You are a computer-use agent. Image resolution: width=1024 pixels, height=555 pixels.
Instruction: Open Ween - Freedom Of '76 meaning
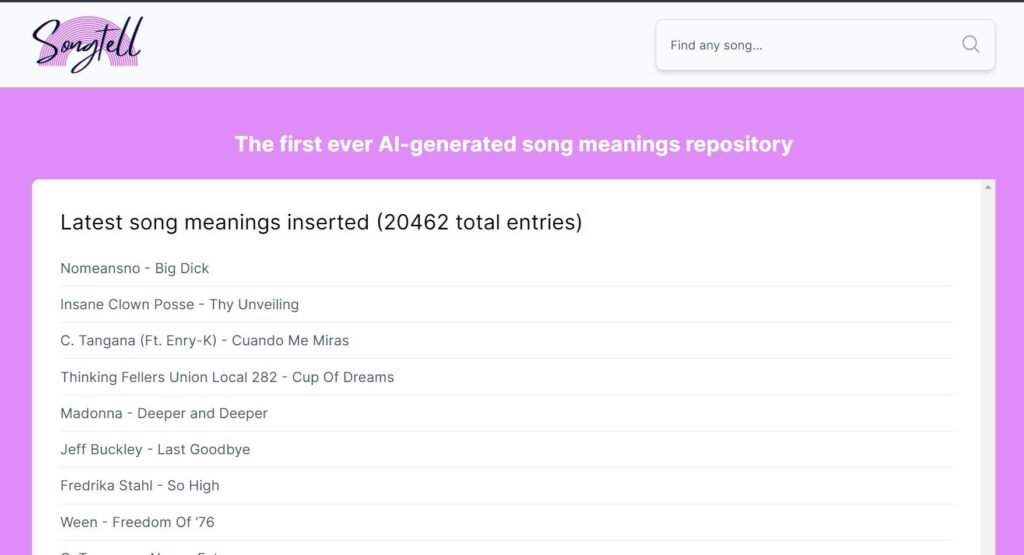pos(137,522)
